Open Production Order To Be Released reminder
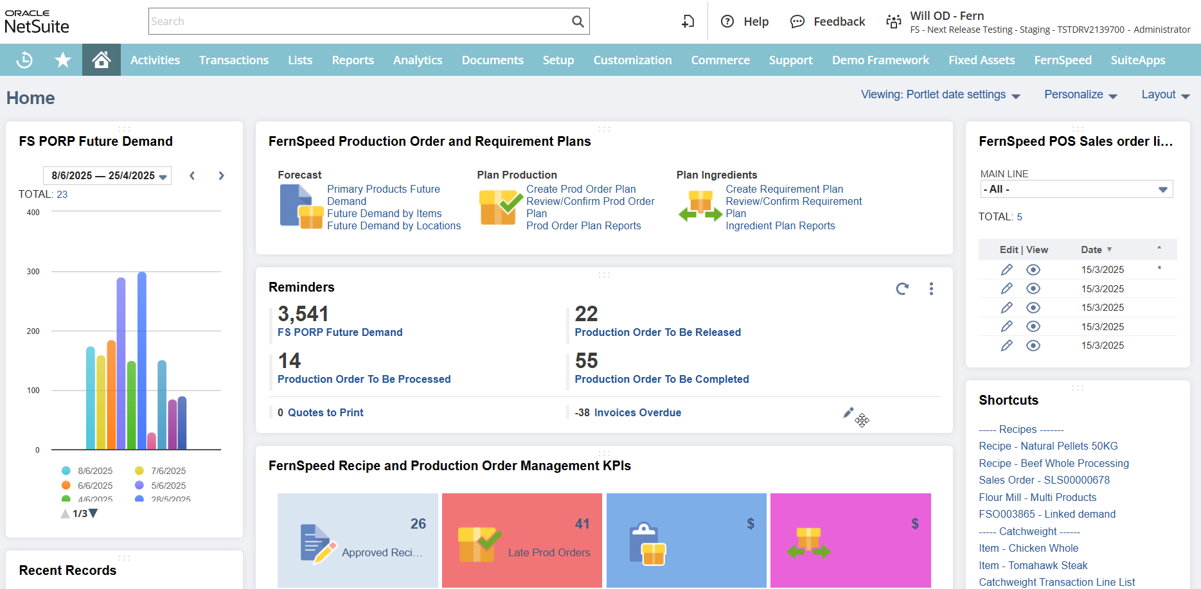1201x589 pixels. (658, 332)
